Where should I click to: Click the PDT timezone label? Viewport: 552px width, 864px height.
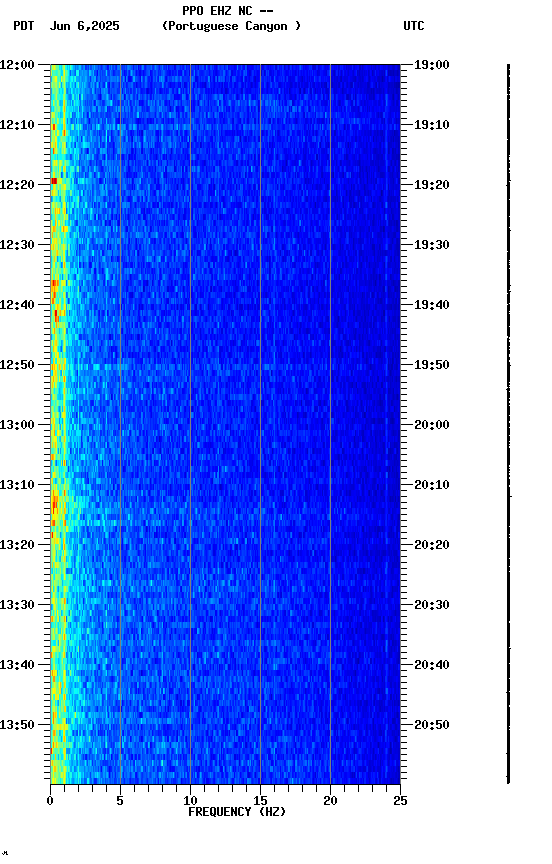pyautogui.click(x=24, y=26)
